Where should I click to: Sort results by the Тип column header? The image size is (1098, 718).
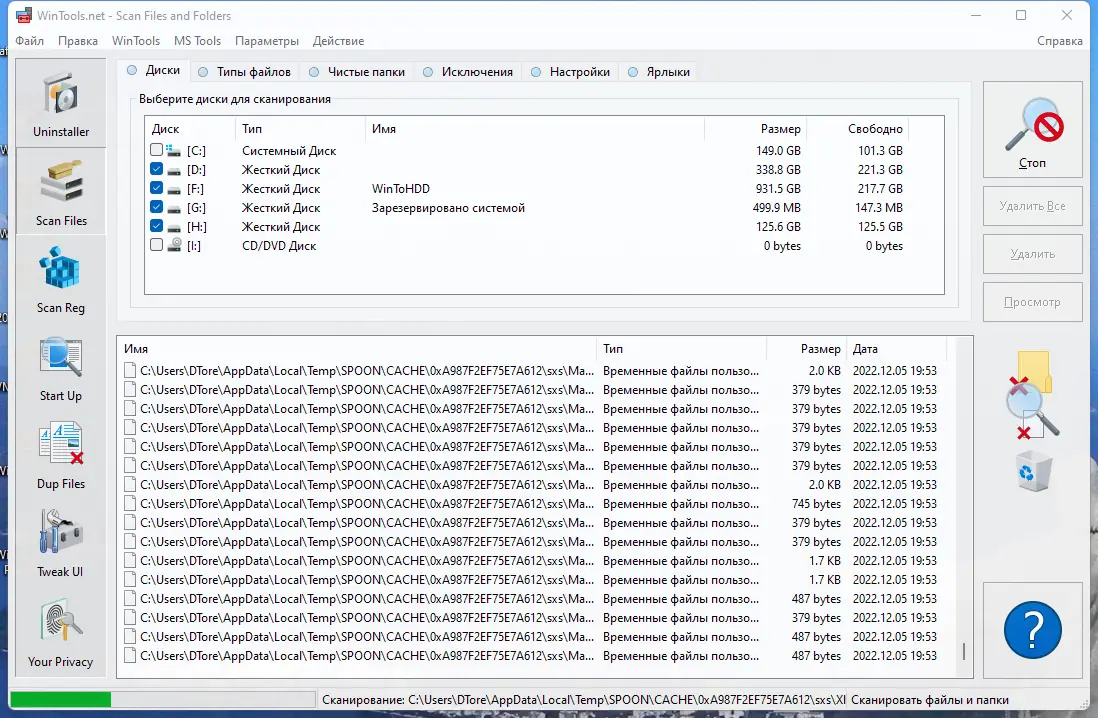pos(681,349)
